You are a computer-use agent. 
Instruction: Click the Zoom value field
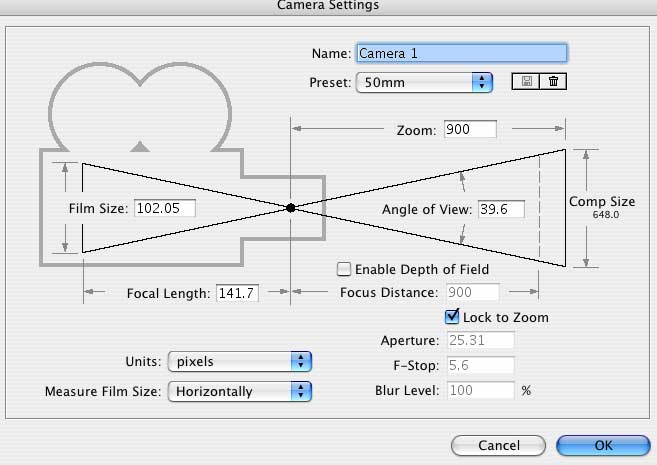[x=470, y=130]
